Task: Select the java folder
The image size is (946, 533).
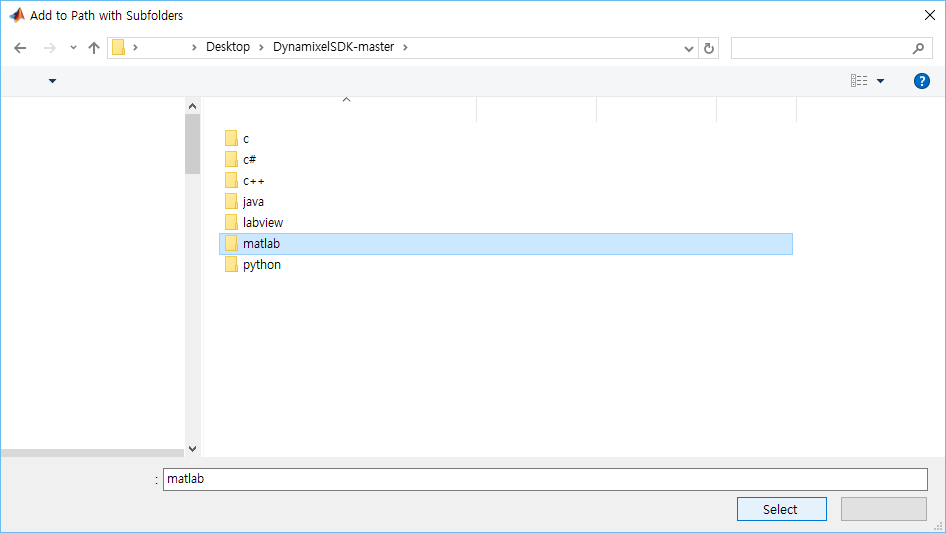Action: pyautogui.click(x=253, y=202)
